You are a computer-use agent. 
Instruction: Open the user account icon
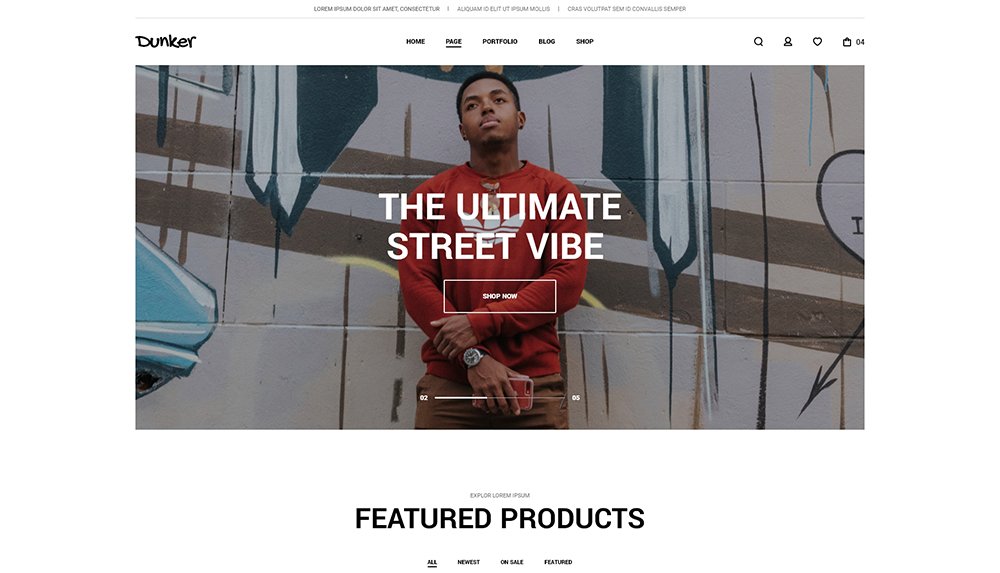(x=788, y=41)
